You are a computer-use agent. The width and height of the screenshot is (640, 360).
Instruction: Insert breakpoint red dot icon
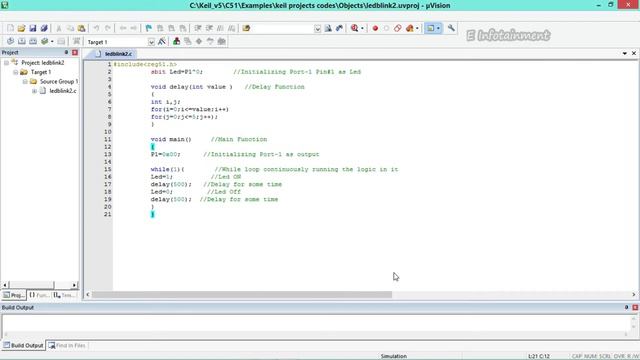(x=375, y=28)
